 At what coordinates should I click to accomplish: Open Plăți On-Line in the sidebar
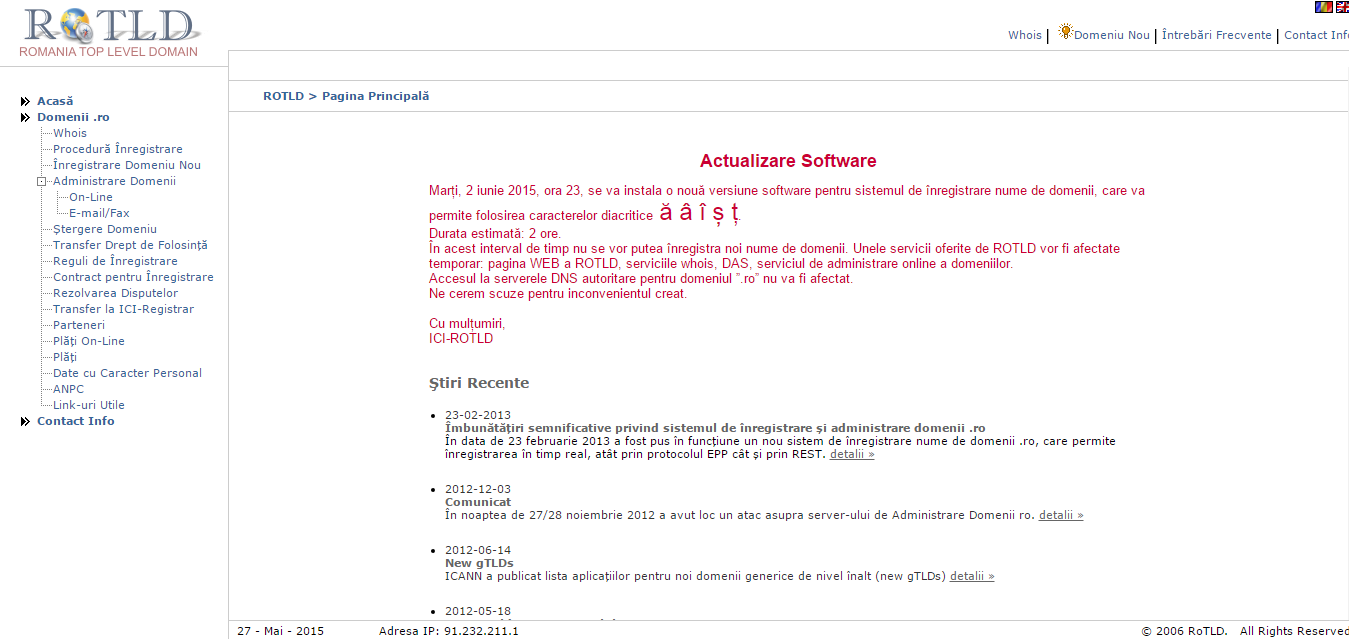point(89,341)
